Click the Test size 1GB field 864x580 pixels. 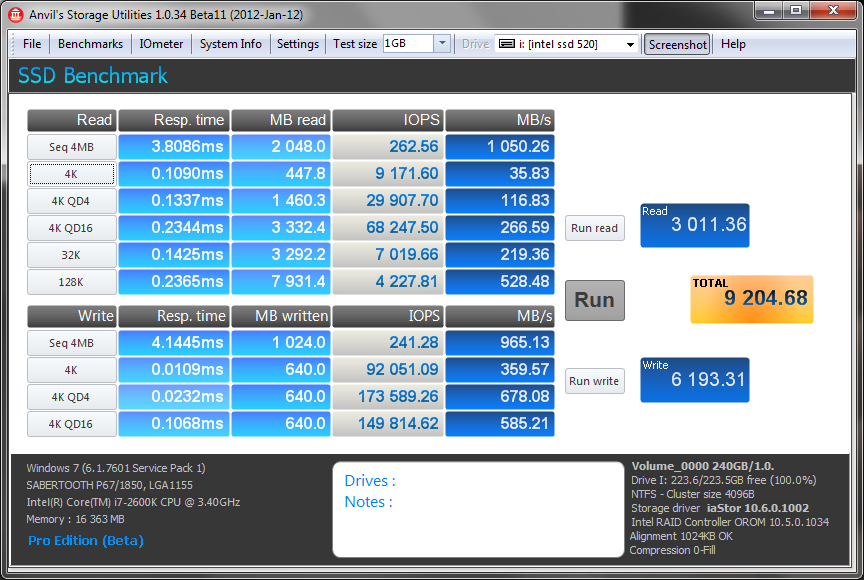coord(408,44)
